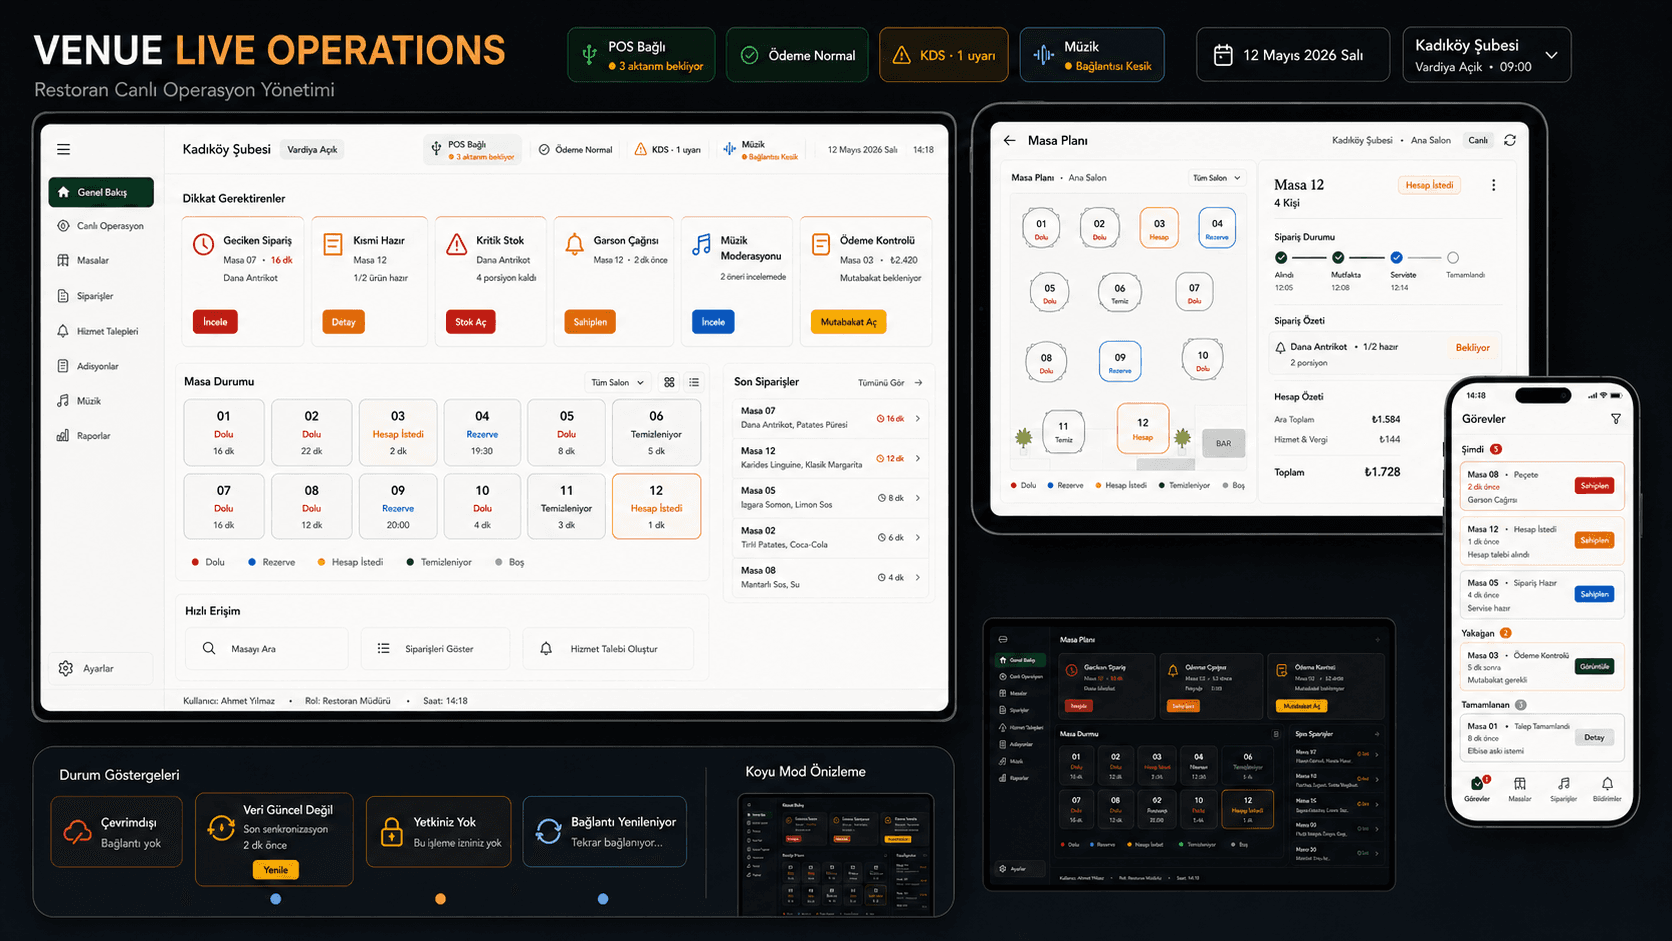This screenshot has width=1672, height=941.
Task: Click Tamamlandı step circle in order progress
Action: [1453, 257]
